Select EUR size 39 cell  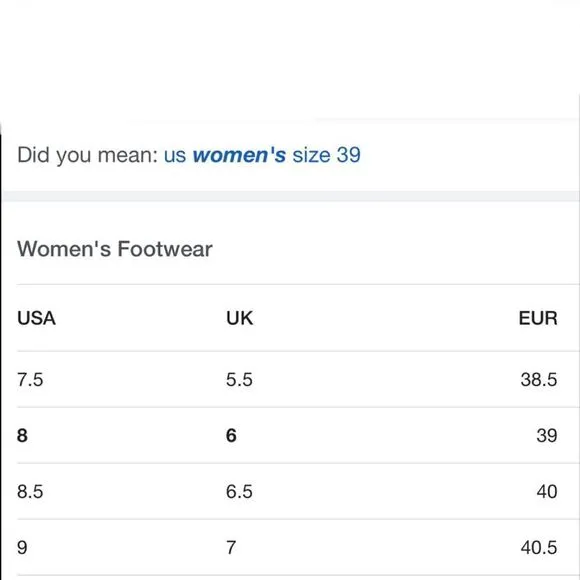tap(547, 435)
